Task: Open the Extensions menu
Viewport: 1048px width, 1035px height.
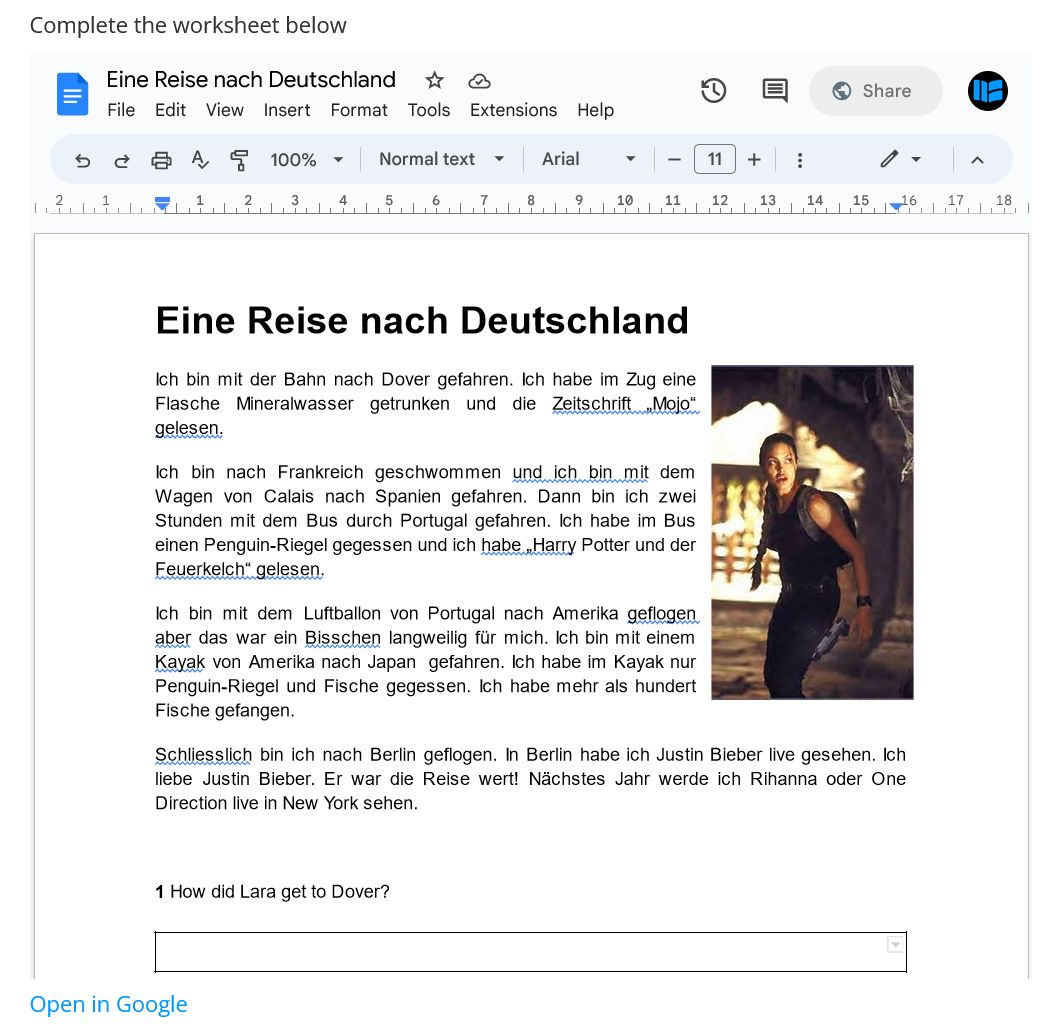Action: coord(513,110)
